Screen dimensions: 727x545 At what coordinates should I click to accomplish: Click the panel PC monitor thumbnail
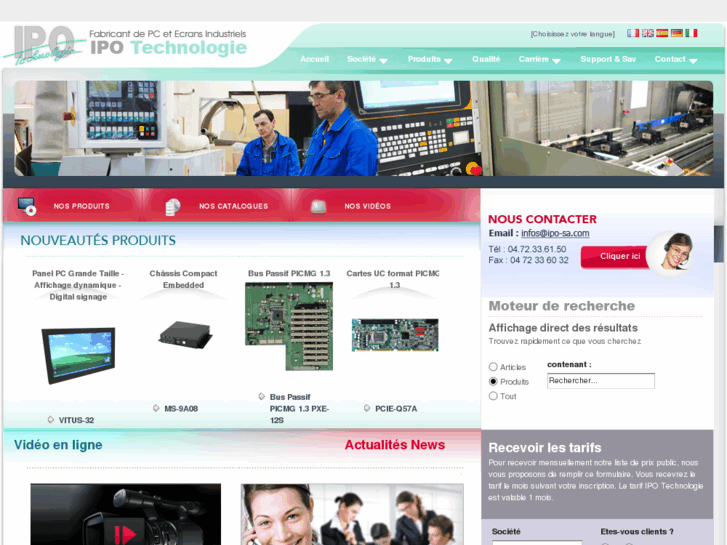coord(78,355)
